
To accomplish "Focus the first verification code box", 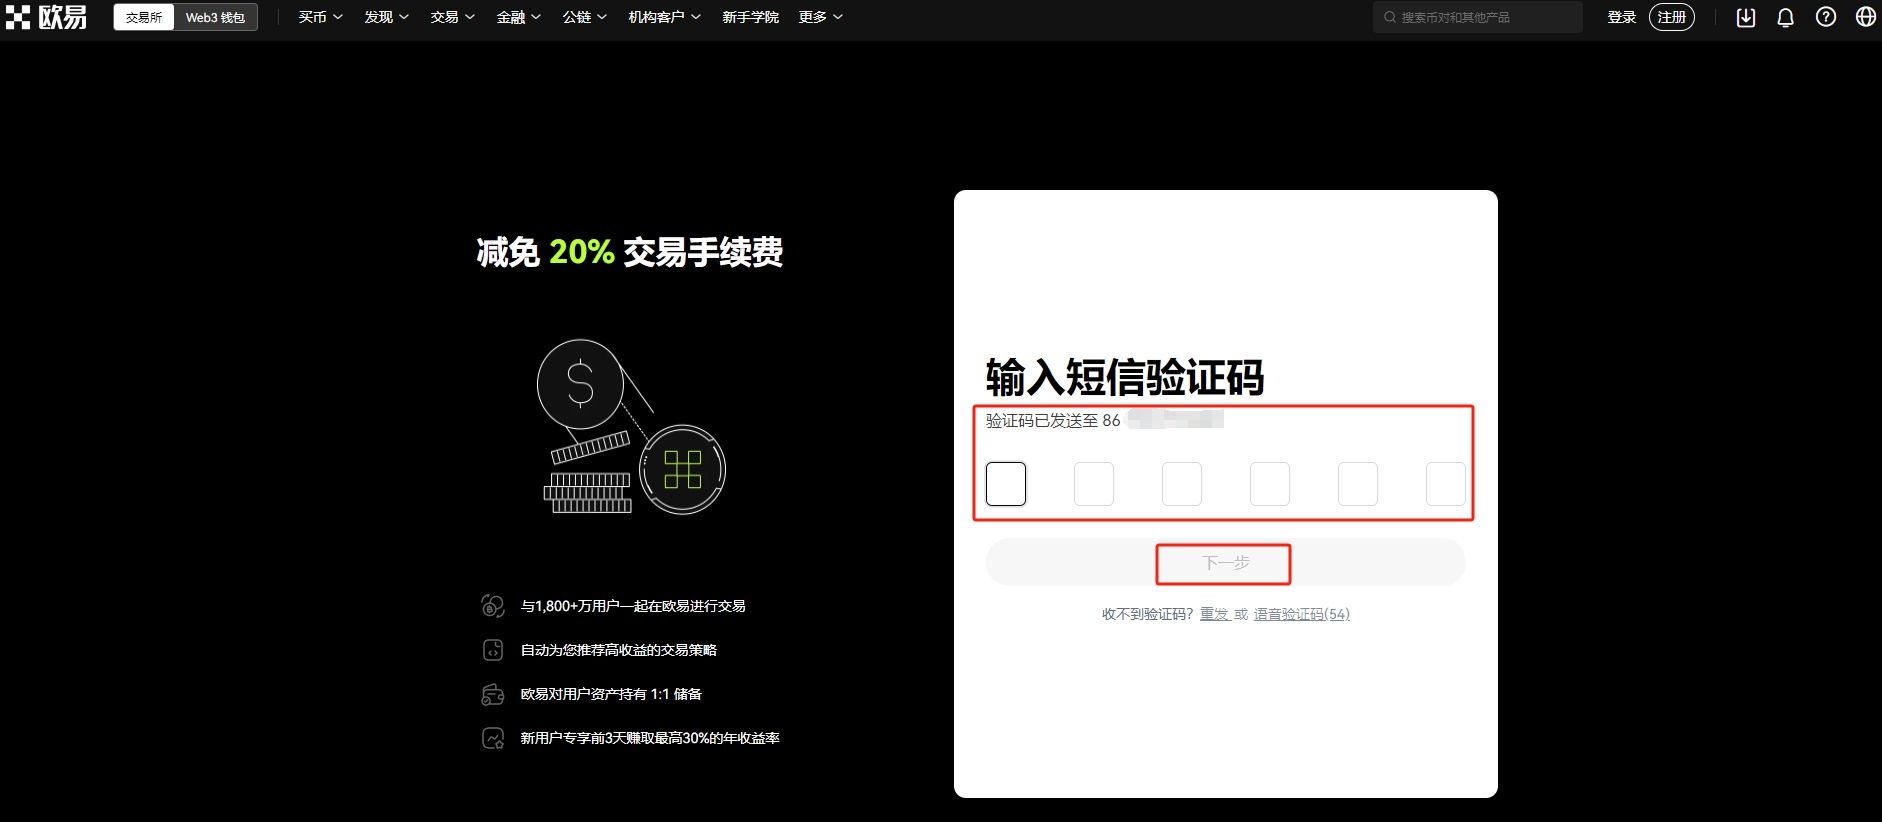I will coord(1005,484).
